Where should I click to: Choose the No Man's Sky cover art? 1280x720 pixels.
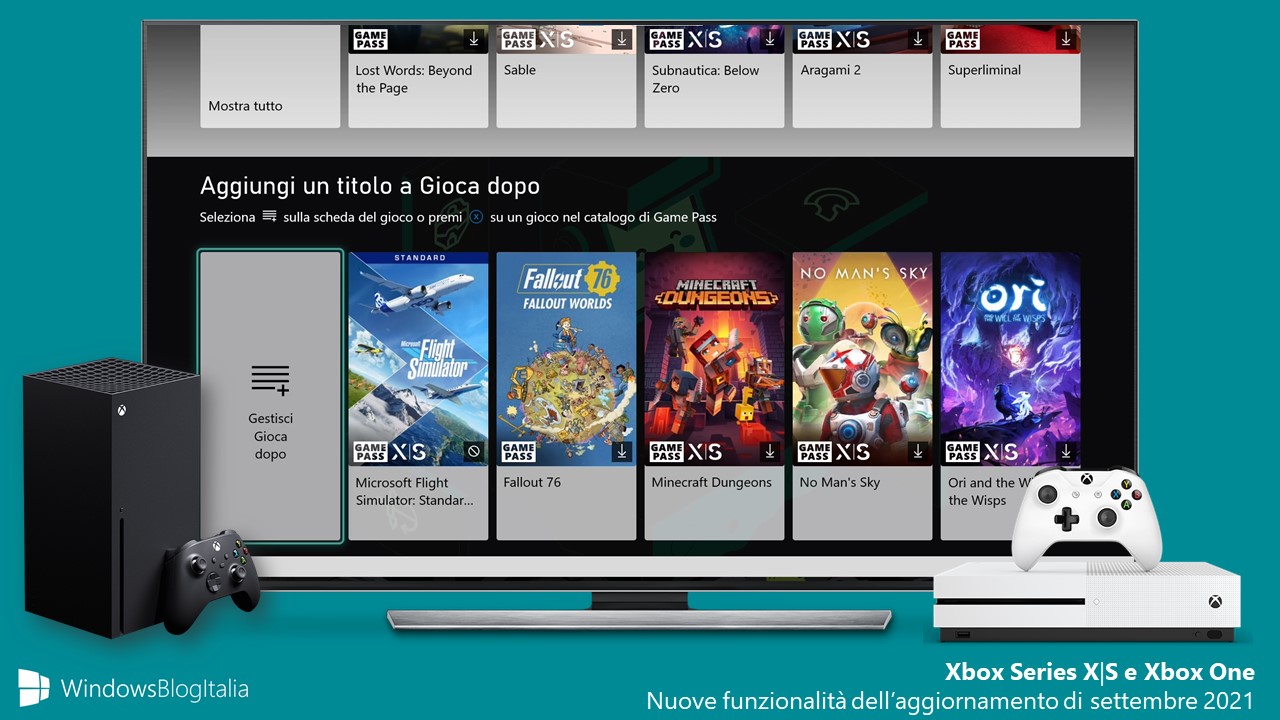[x=862, y=358]
